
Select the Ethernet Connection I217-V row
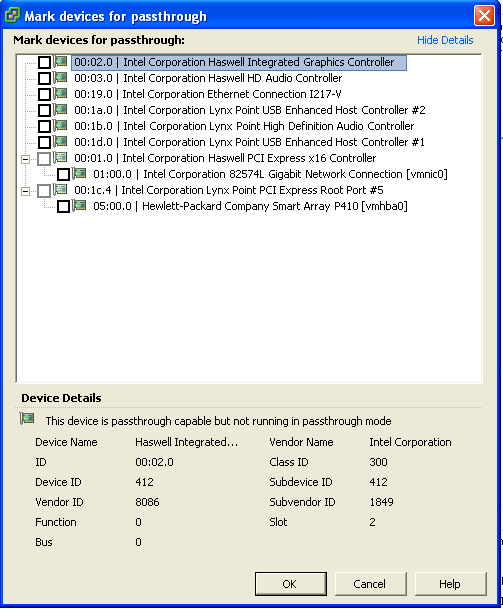click(208, 94)
